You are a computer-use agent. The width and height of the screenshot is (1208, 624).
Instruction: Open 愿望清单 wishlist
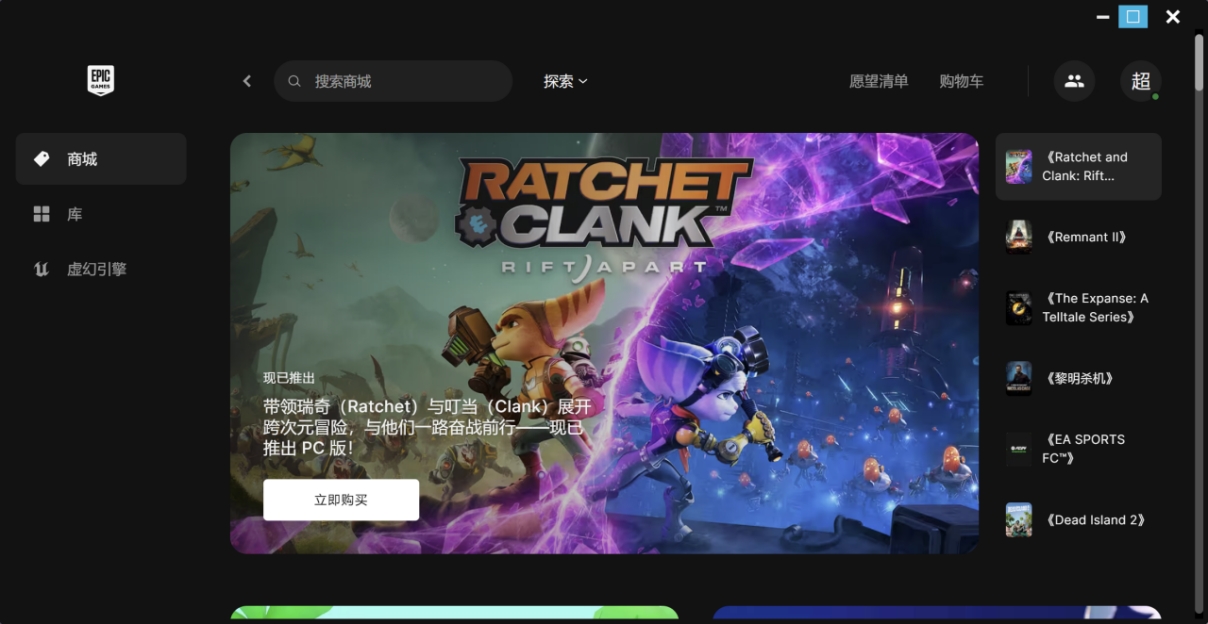(879, 81)
